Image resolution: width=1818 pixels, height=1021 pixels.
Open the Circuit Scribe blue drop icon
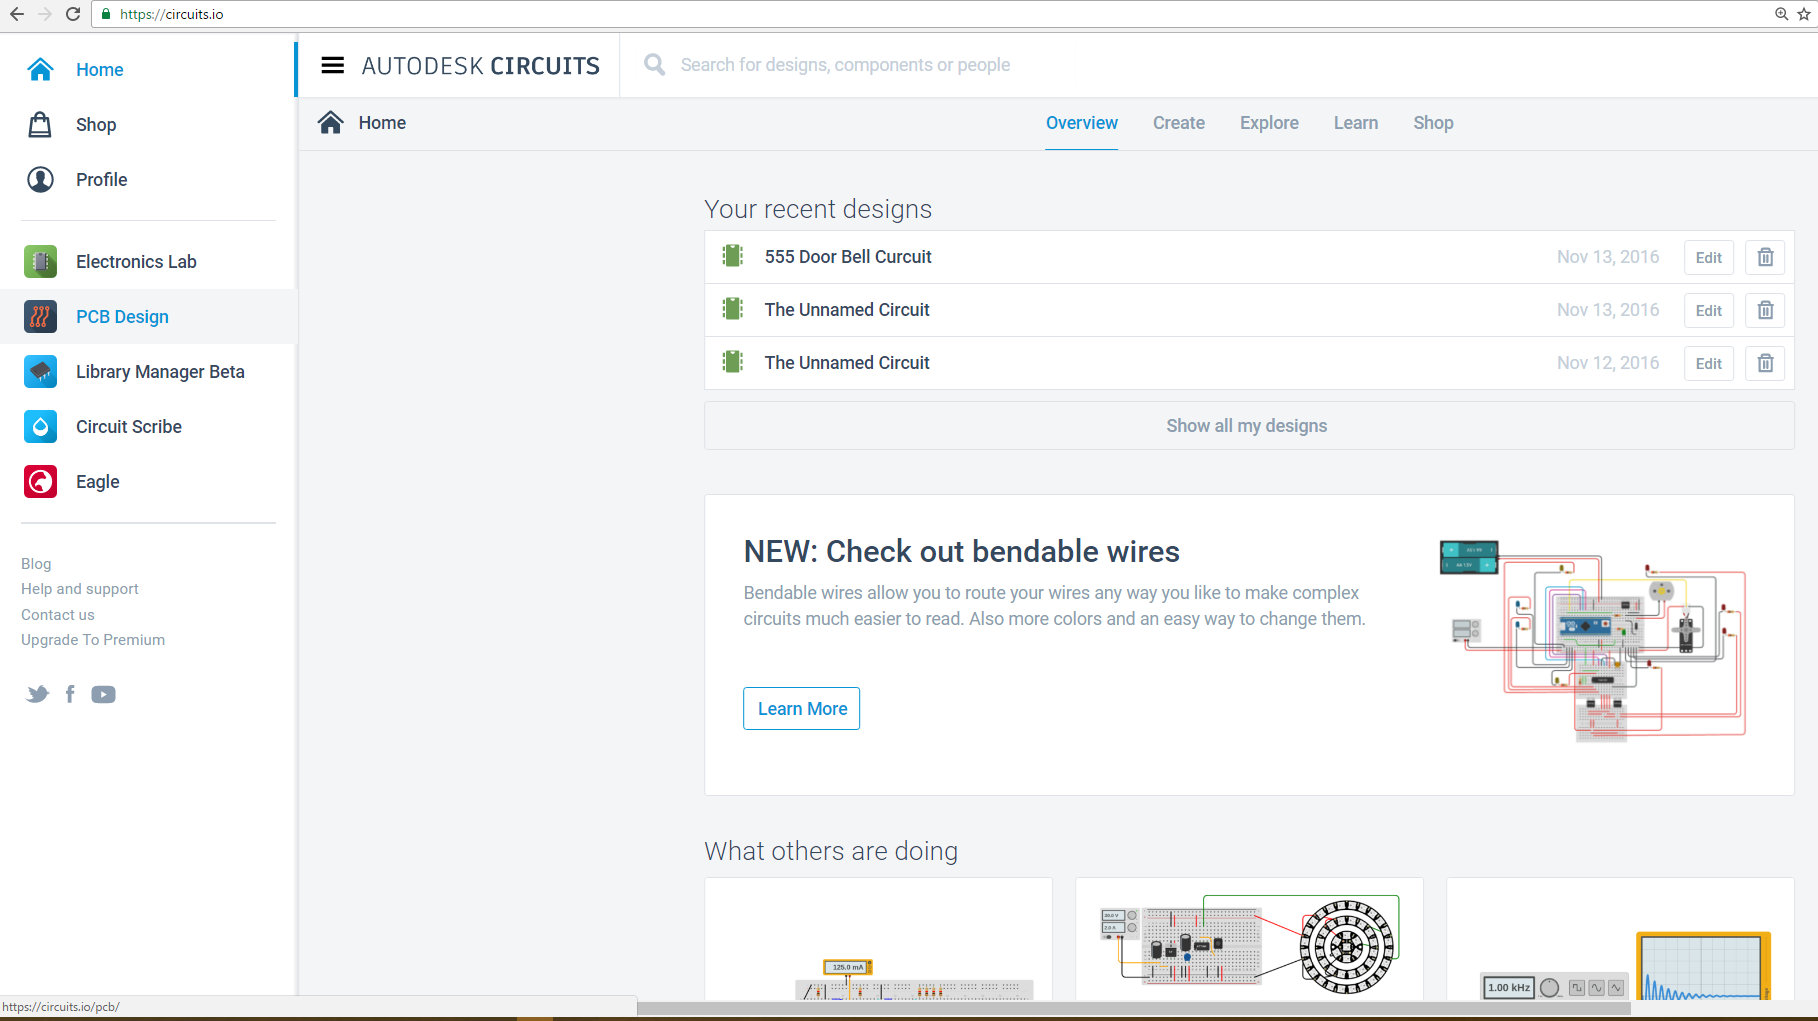(x=40, y=426)
